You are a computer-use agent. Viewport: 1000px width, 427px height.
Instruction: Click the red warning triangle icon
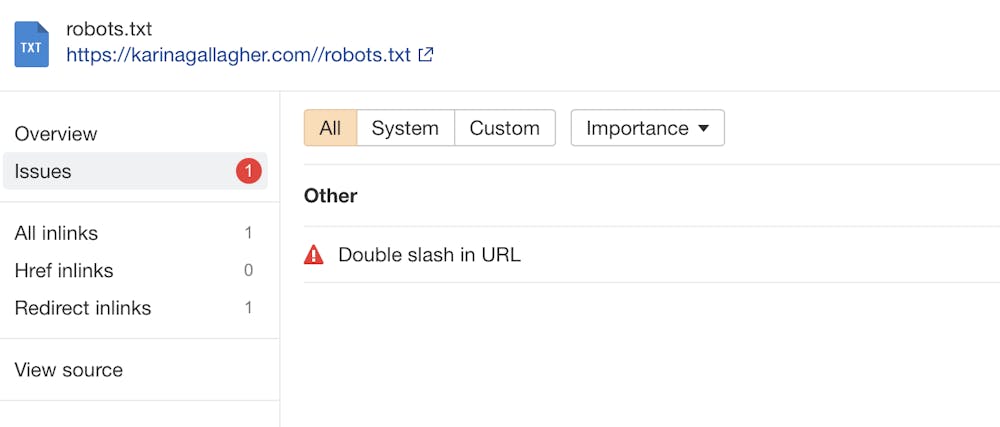click(314, 255)
